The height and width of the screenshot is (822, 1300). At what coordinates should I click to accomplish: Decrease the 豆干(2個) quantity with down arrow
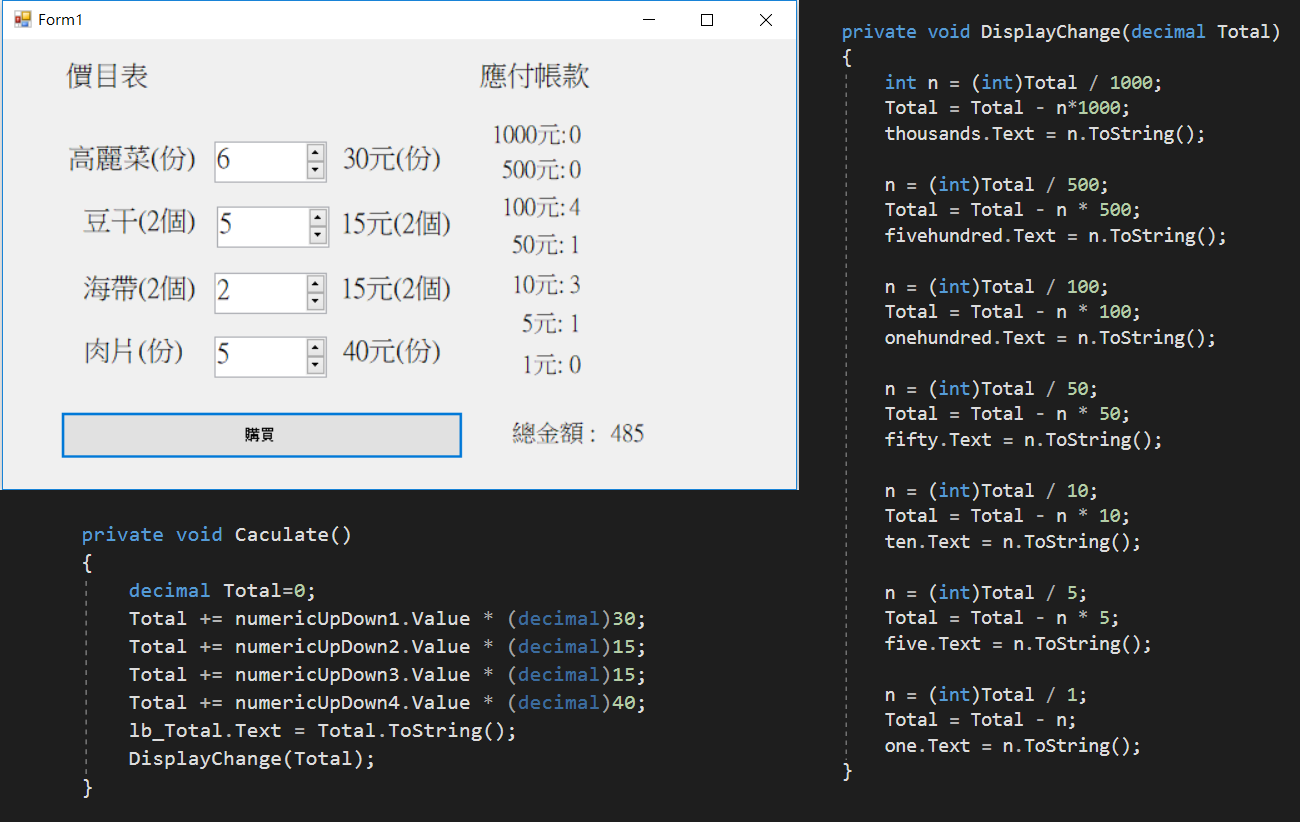pos(318,236)
